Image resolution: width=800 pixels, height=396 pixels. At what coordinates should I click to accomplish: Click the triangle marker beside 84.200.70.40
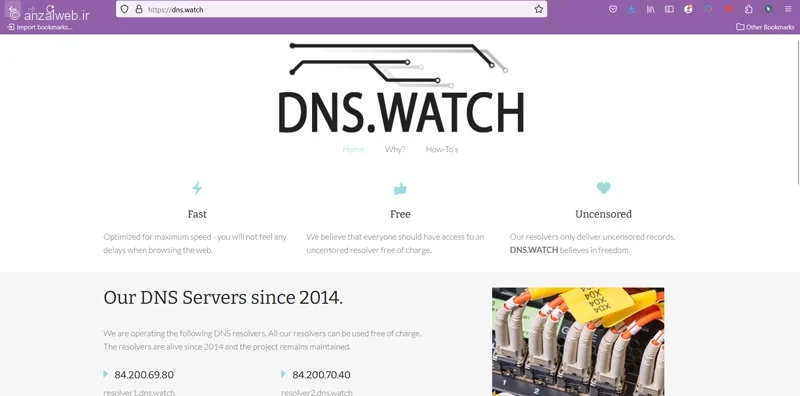pos(283,374)
